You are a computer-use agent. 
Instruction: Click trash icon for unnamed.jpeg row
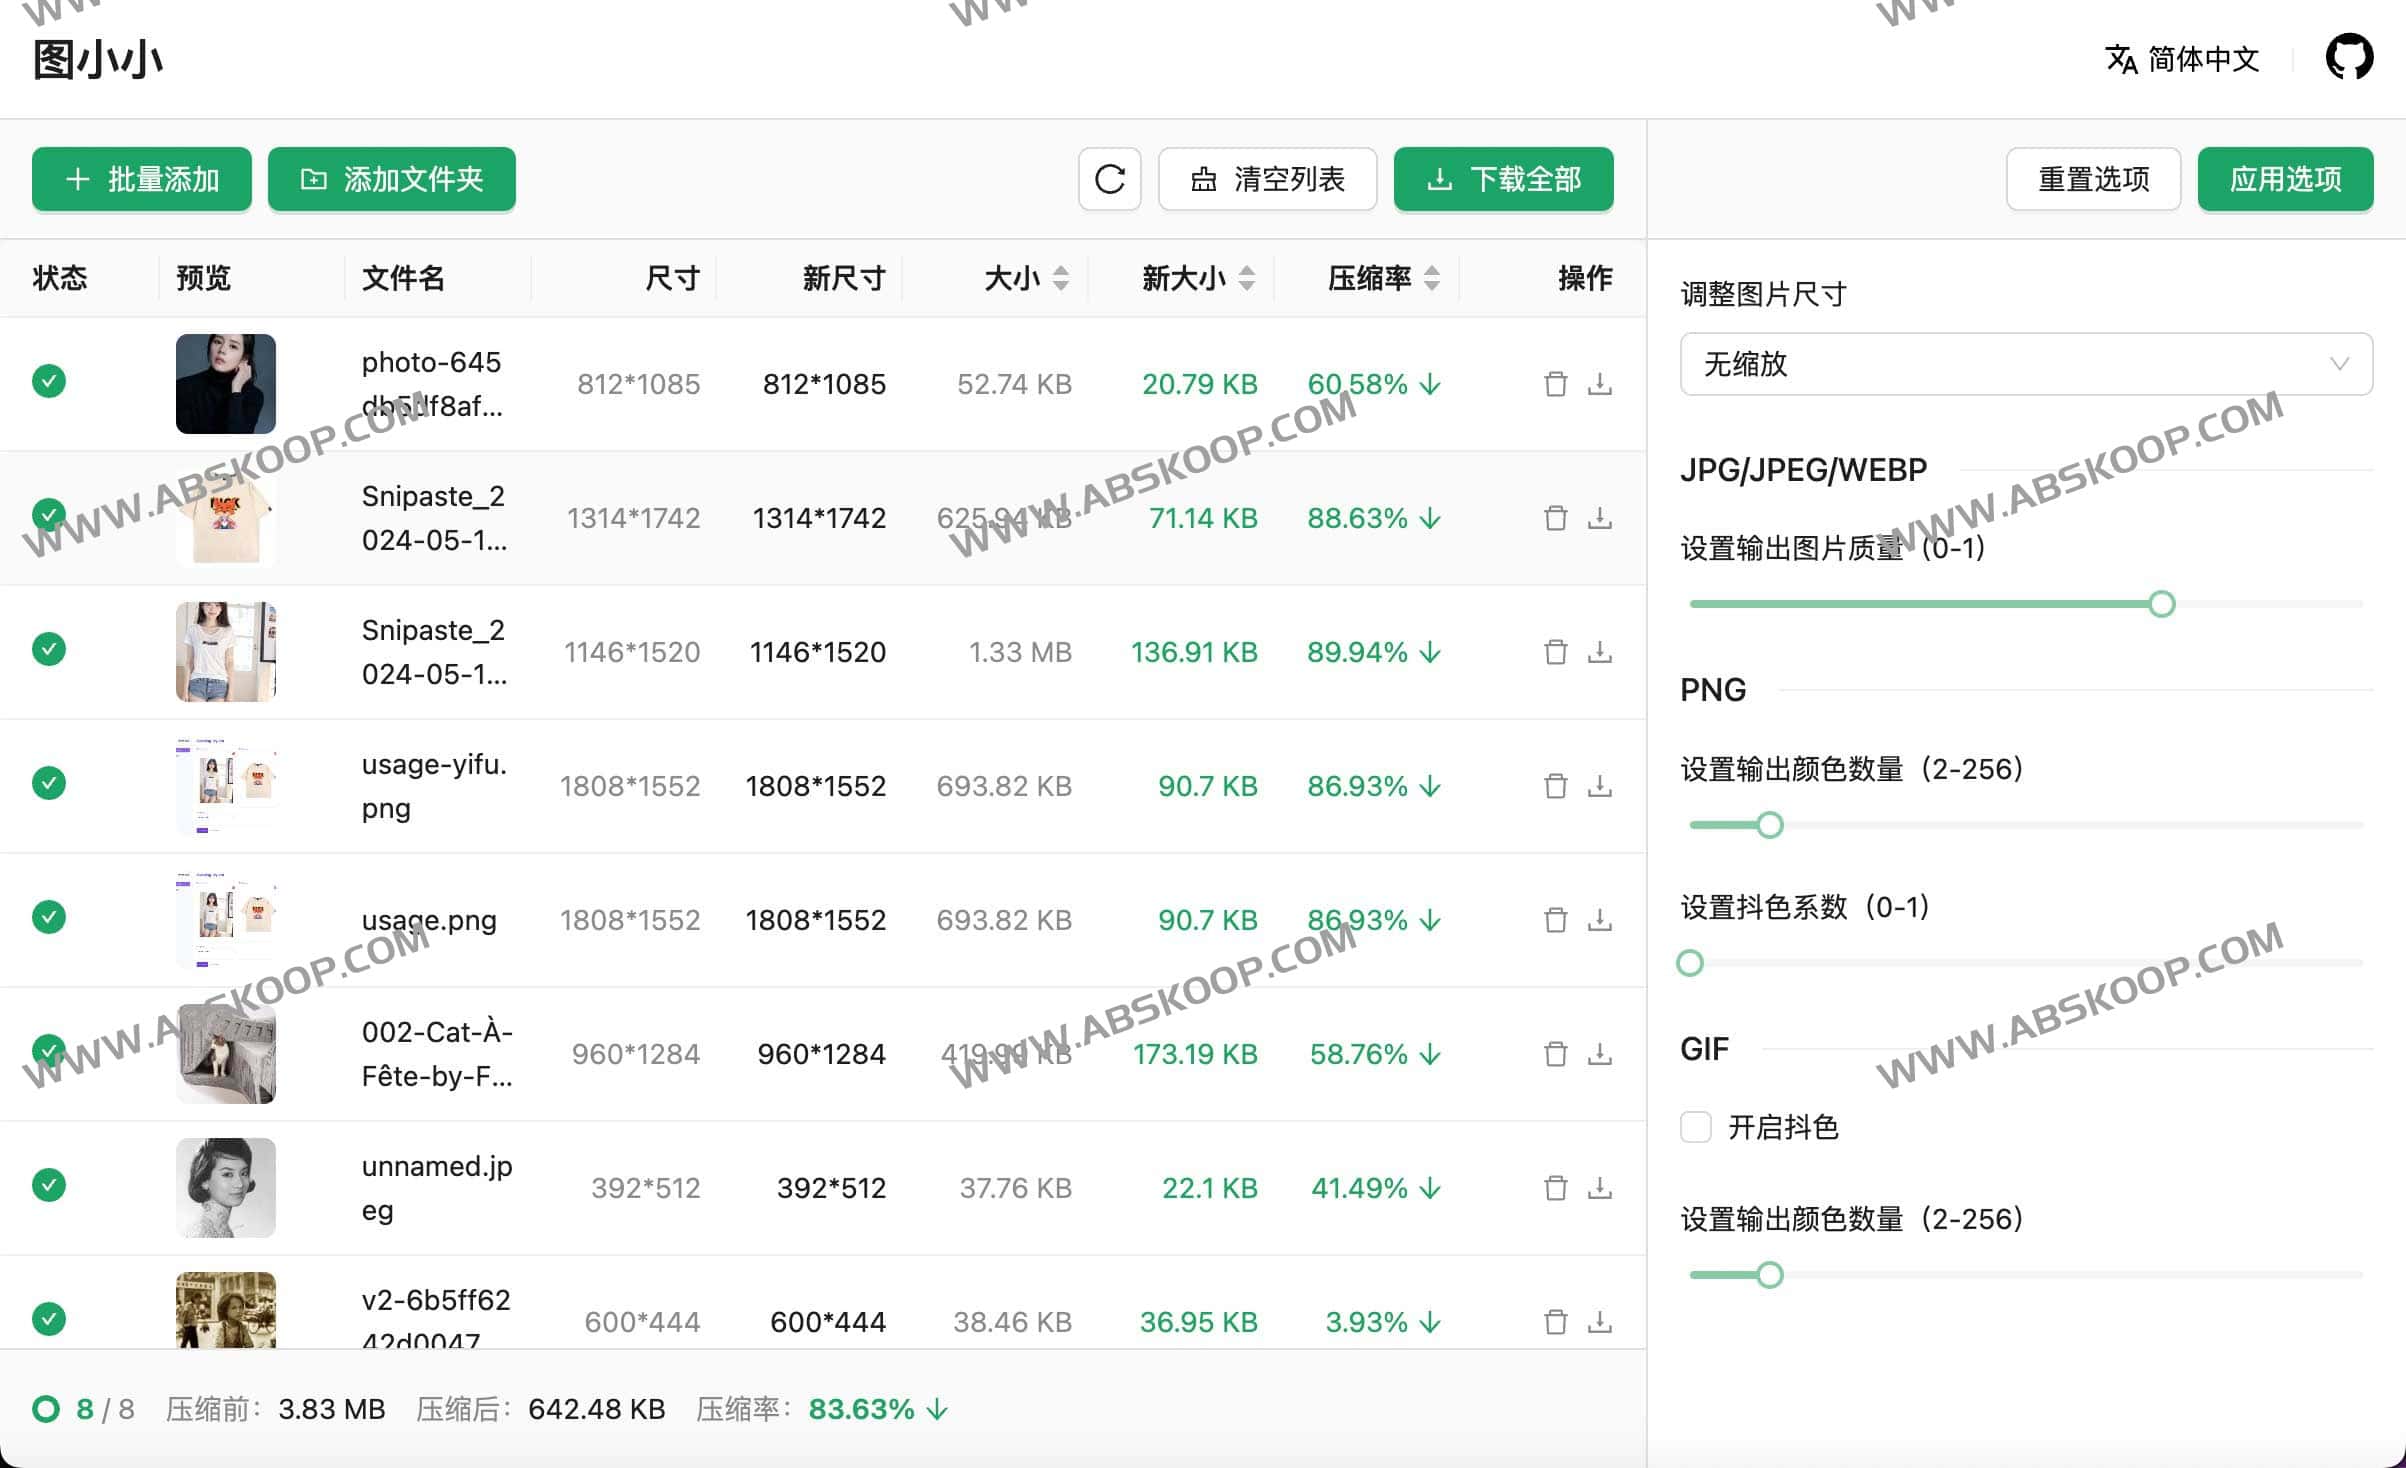[x=1555, y=1188]
